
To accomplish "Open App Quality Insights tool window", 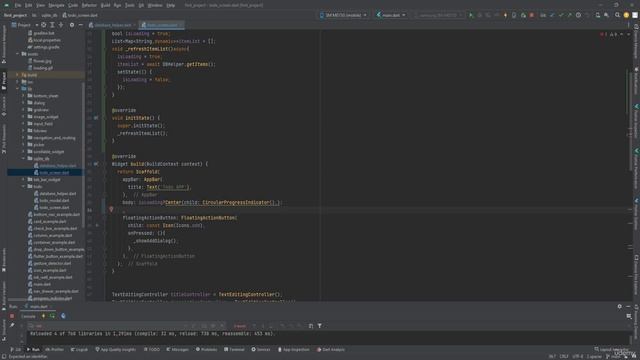I will coord(116,349).
